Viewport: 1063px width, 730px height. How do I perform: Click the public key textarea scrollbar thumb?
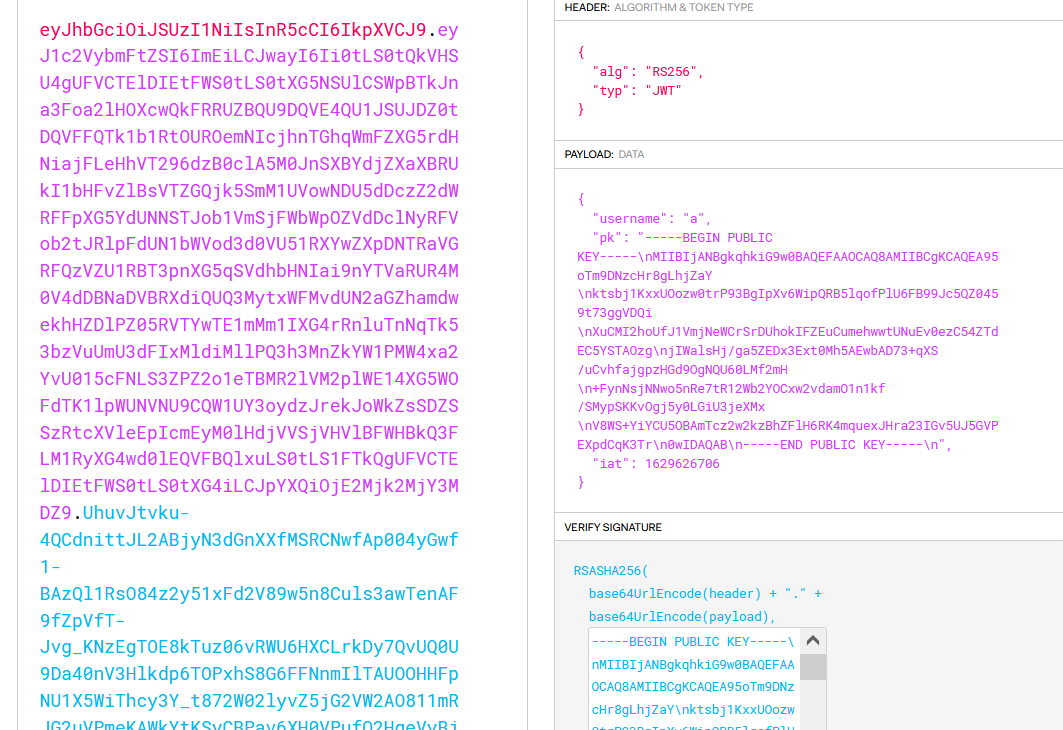pyautogui.click(x=813, y=667)
